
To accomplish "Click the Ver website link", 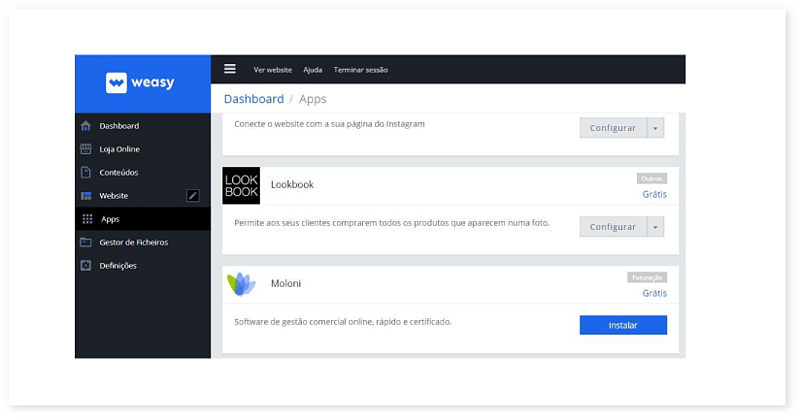I will [x=272, y=70].
